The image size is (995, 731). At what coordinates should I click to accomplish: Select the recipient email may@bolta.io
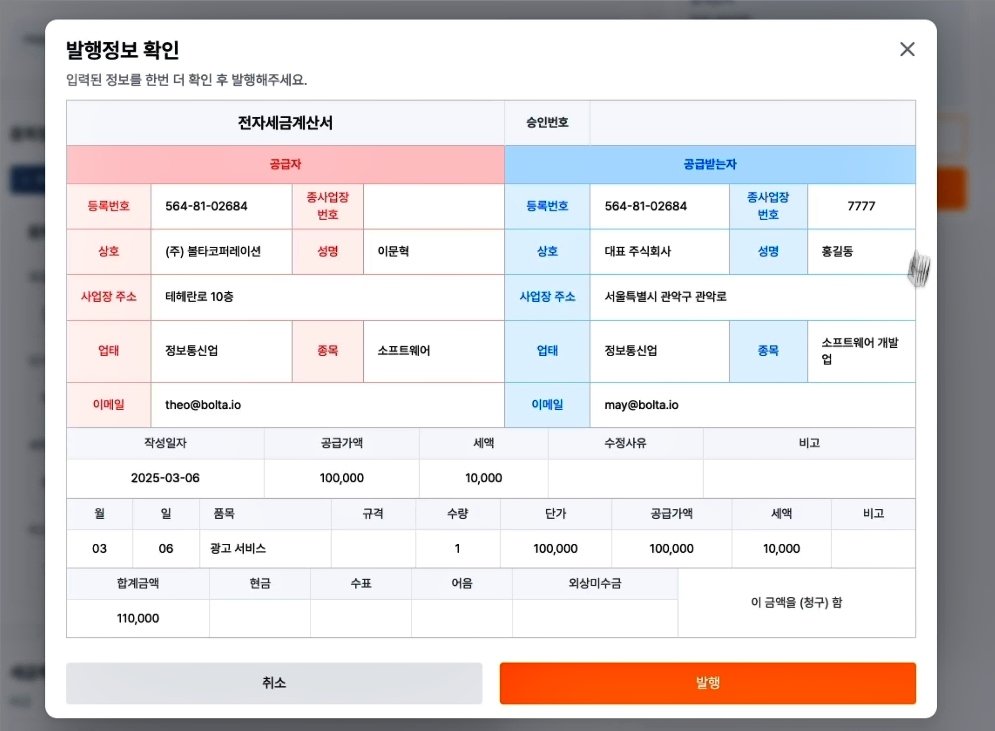[x=641, y=405]
